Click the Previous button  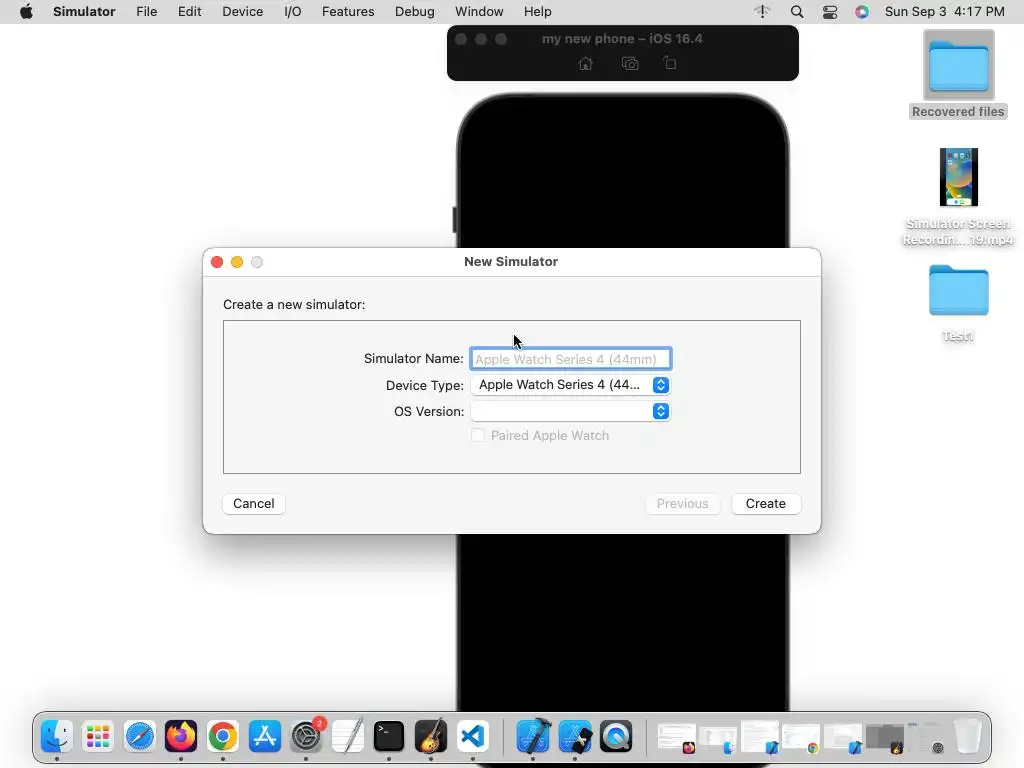[x=682, y=504]
